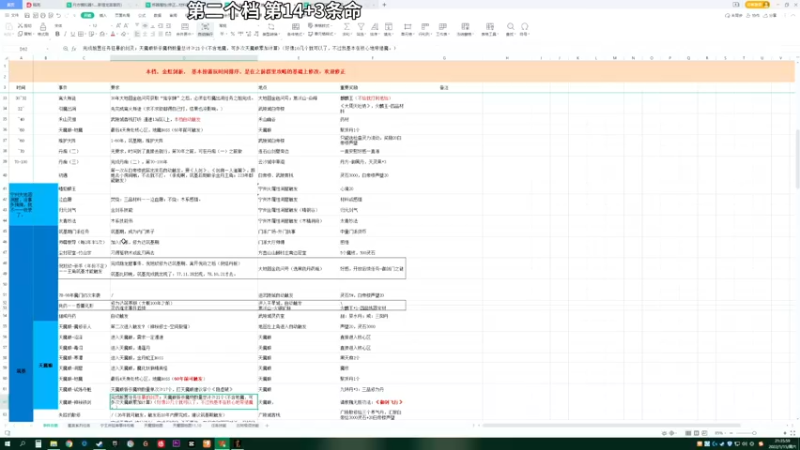Screen dimensions: 800x450
Task: Click the Bold formatting button
Action: 57,34
